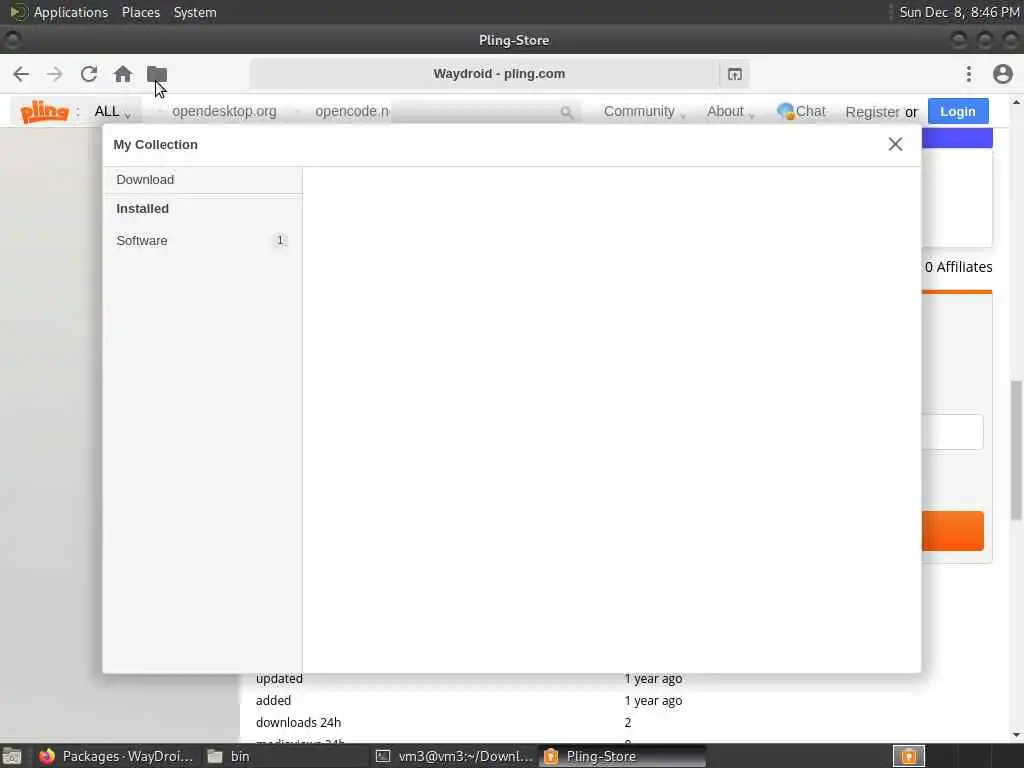Click the show desktop icon

(12, 756)
